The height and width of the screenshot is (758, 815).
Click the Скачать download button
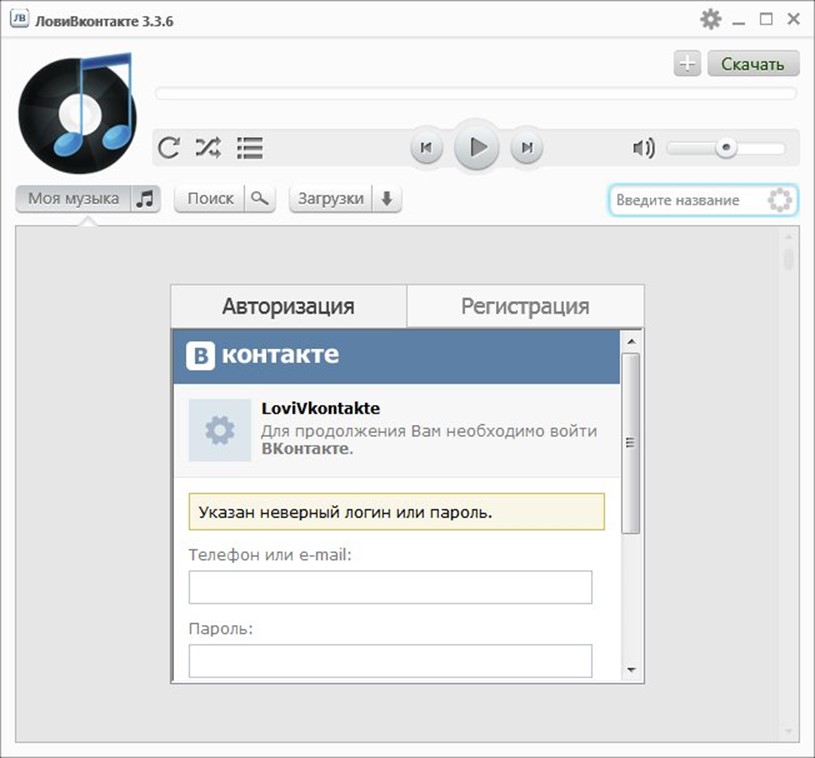(753, 63)
